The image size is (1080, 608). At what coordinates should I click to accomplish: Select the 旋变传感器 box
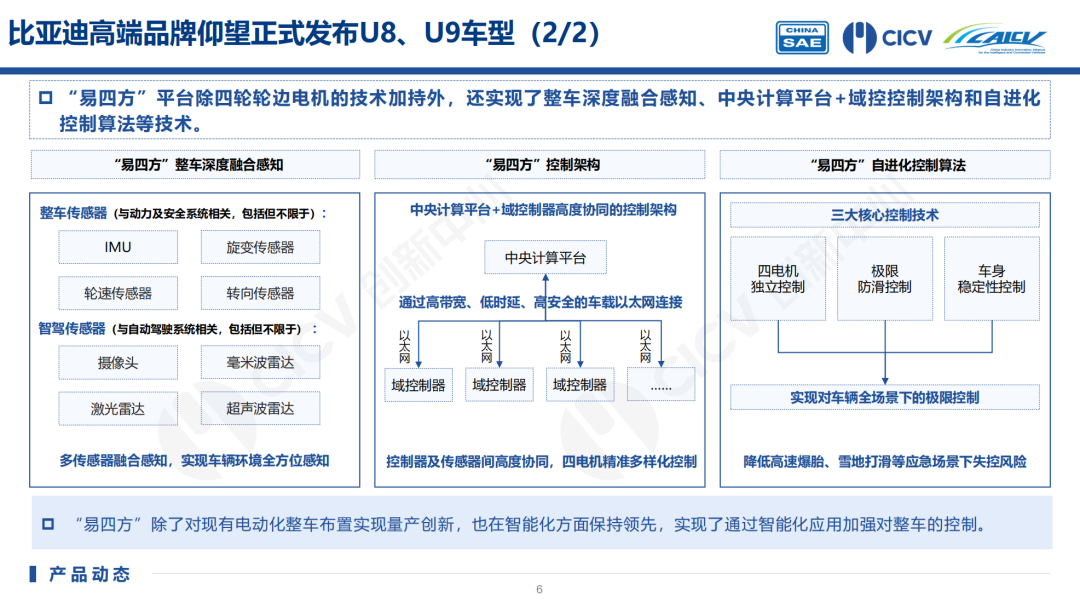[x=260, y=247]
